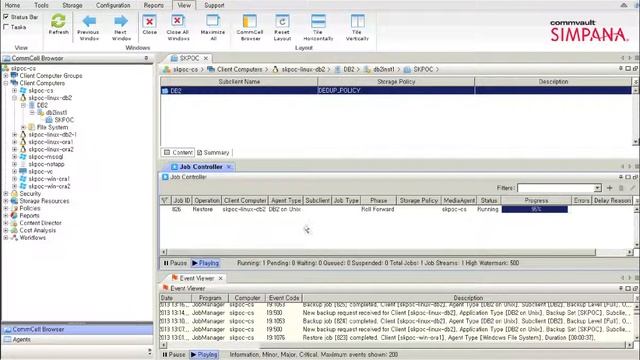The image size is (640, 360).
Task: Open the Filters dropdown
Action: pos(598,188)
